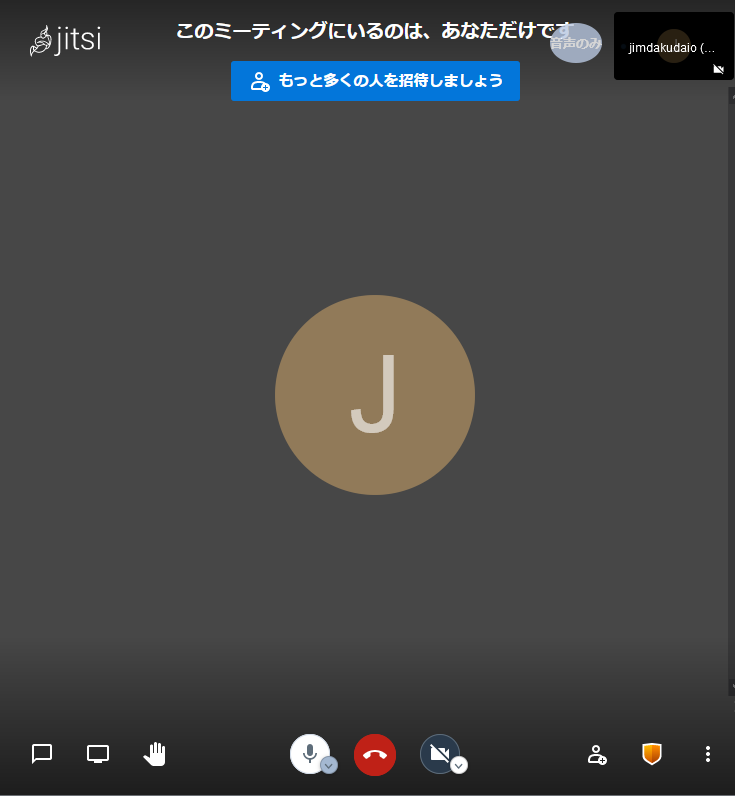Click the large J avatar circle
735x796 pixels.
point(375,395)
